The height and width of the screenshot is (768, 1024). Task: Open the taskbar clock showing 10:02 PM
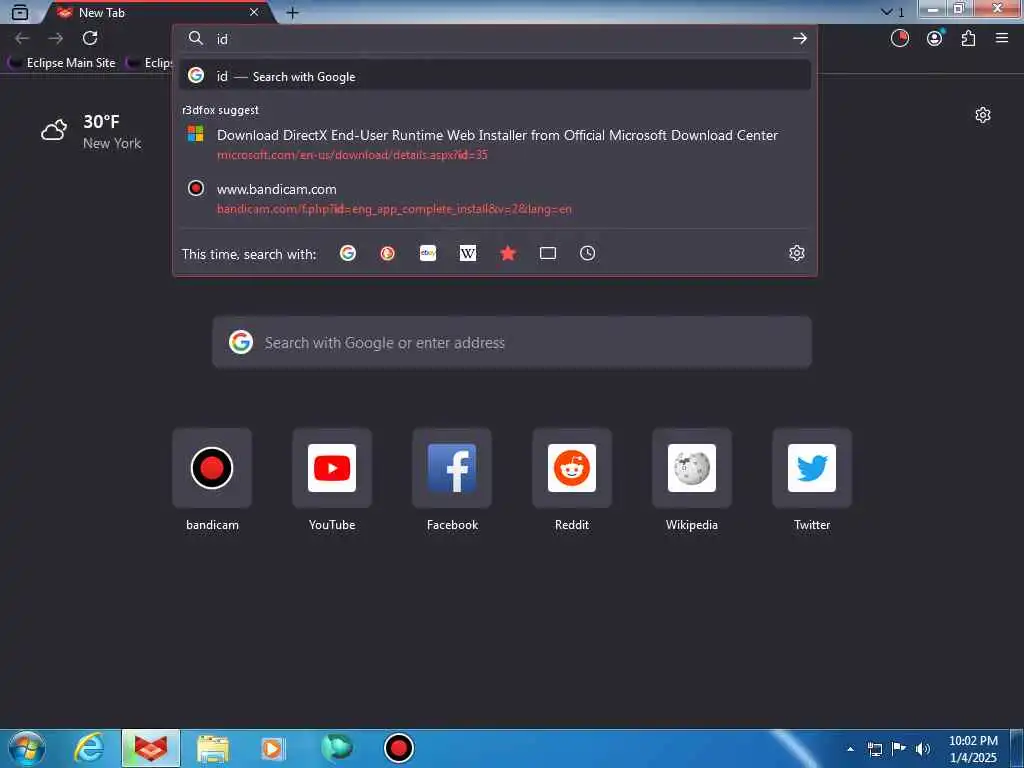click(973, 749)
